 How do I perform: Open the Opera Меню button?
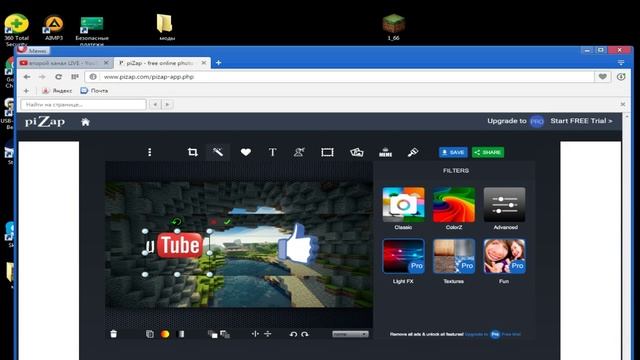(x=33, y=51)
